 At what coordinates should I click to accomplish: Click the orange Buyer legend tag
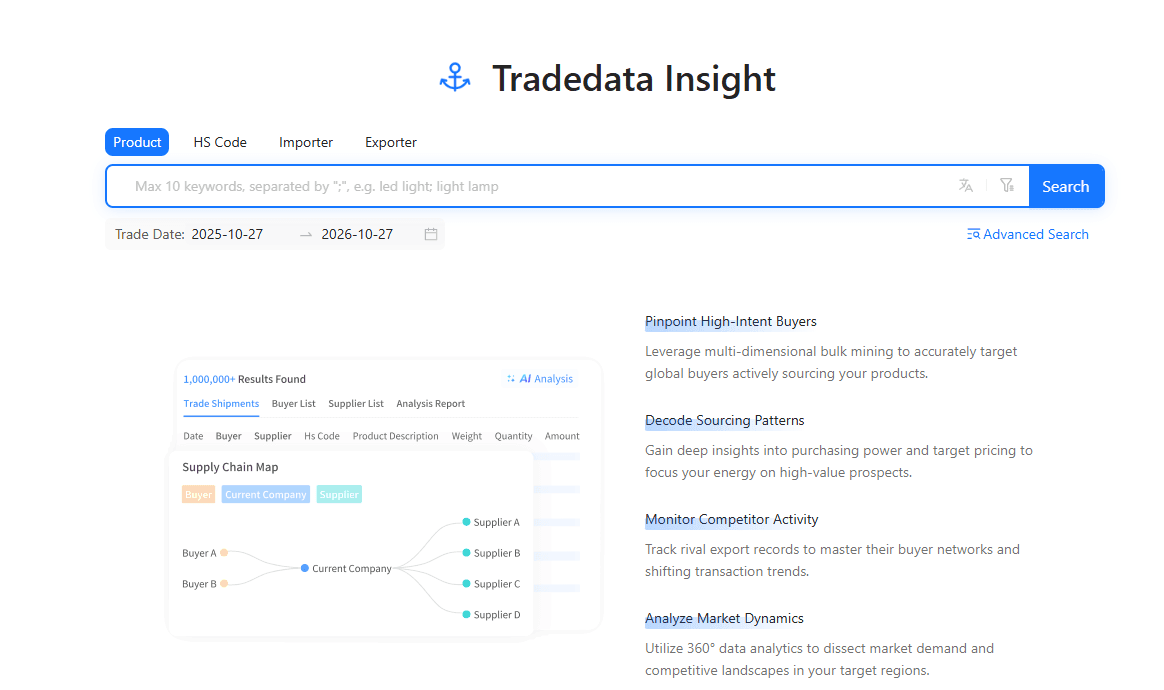pos(198,495)
